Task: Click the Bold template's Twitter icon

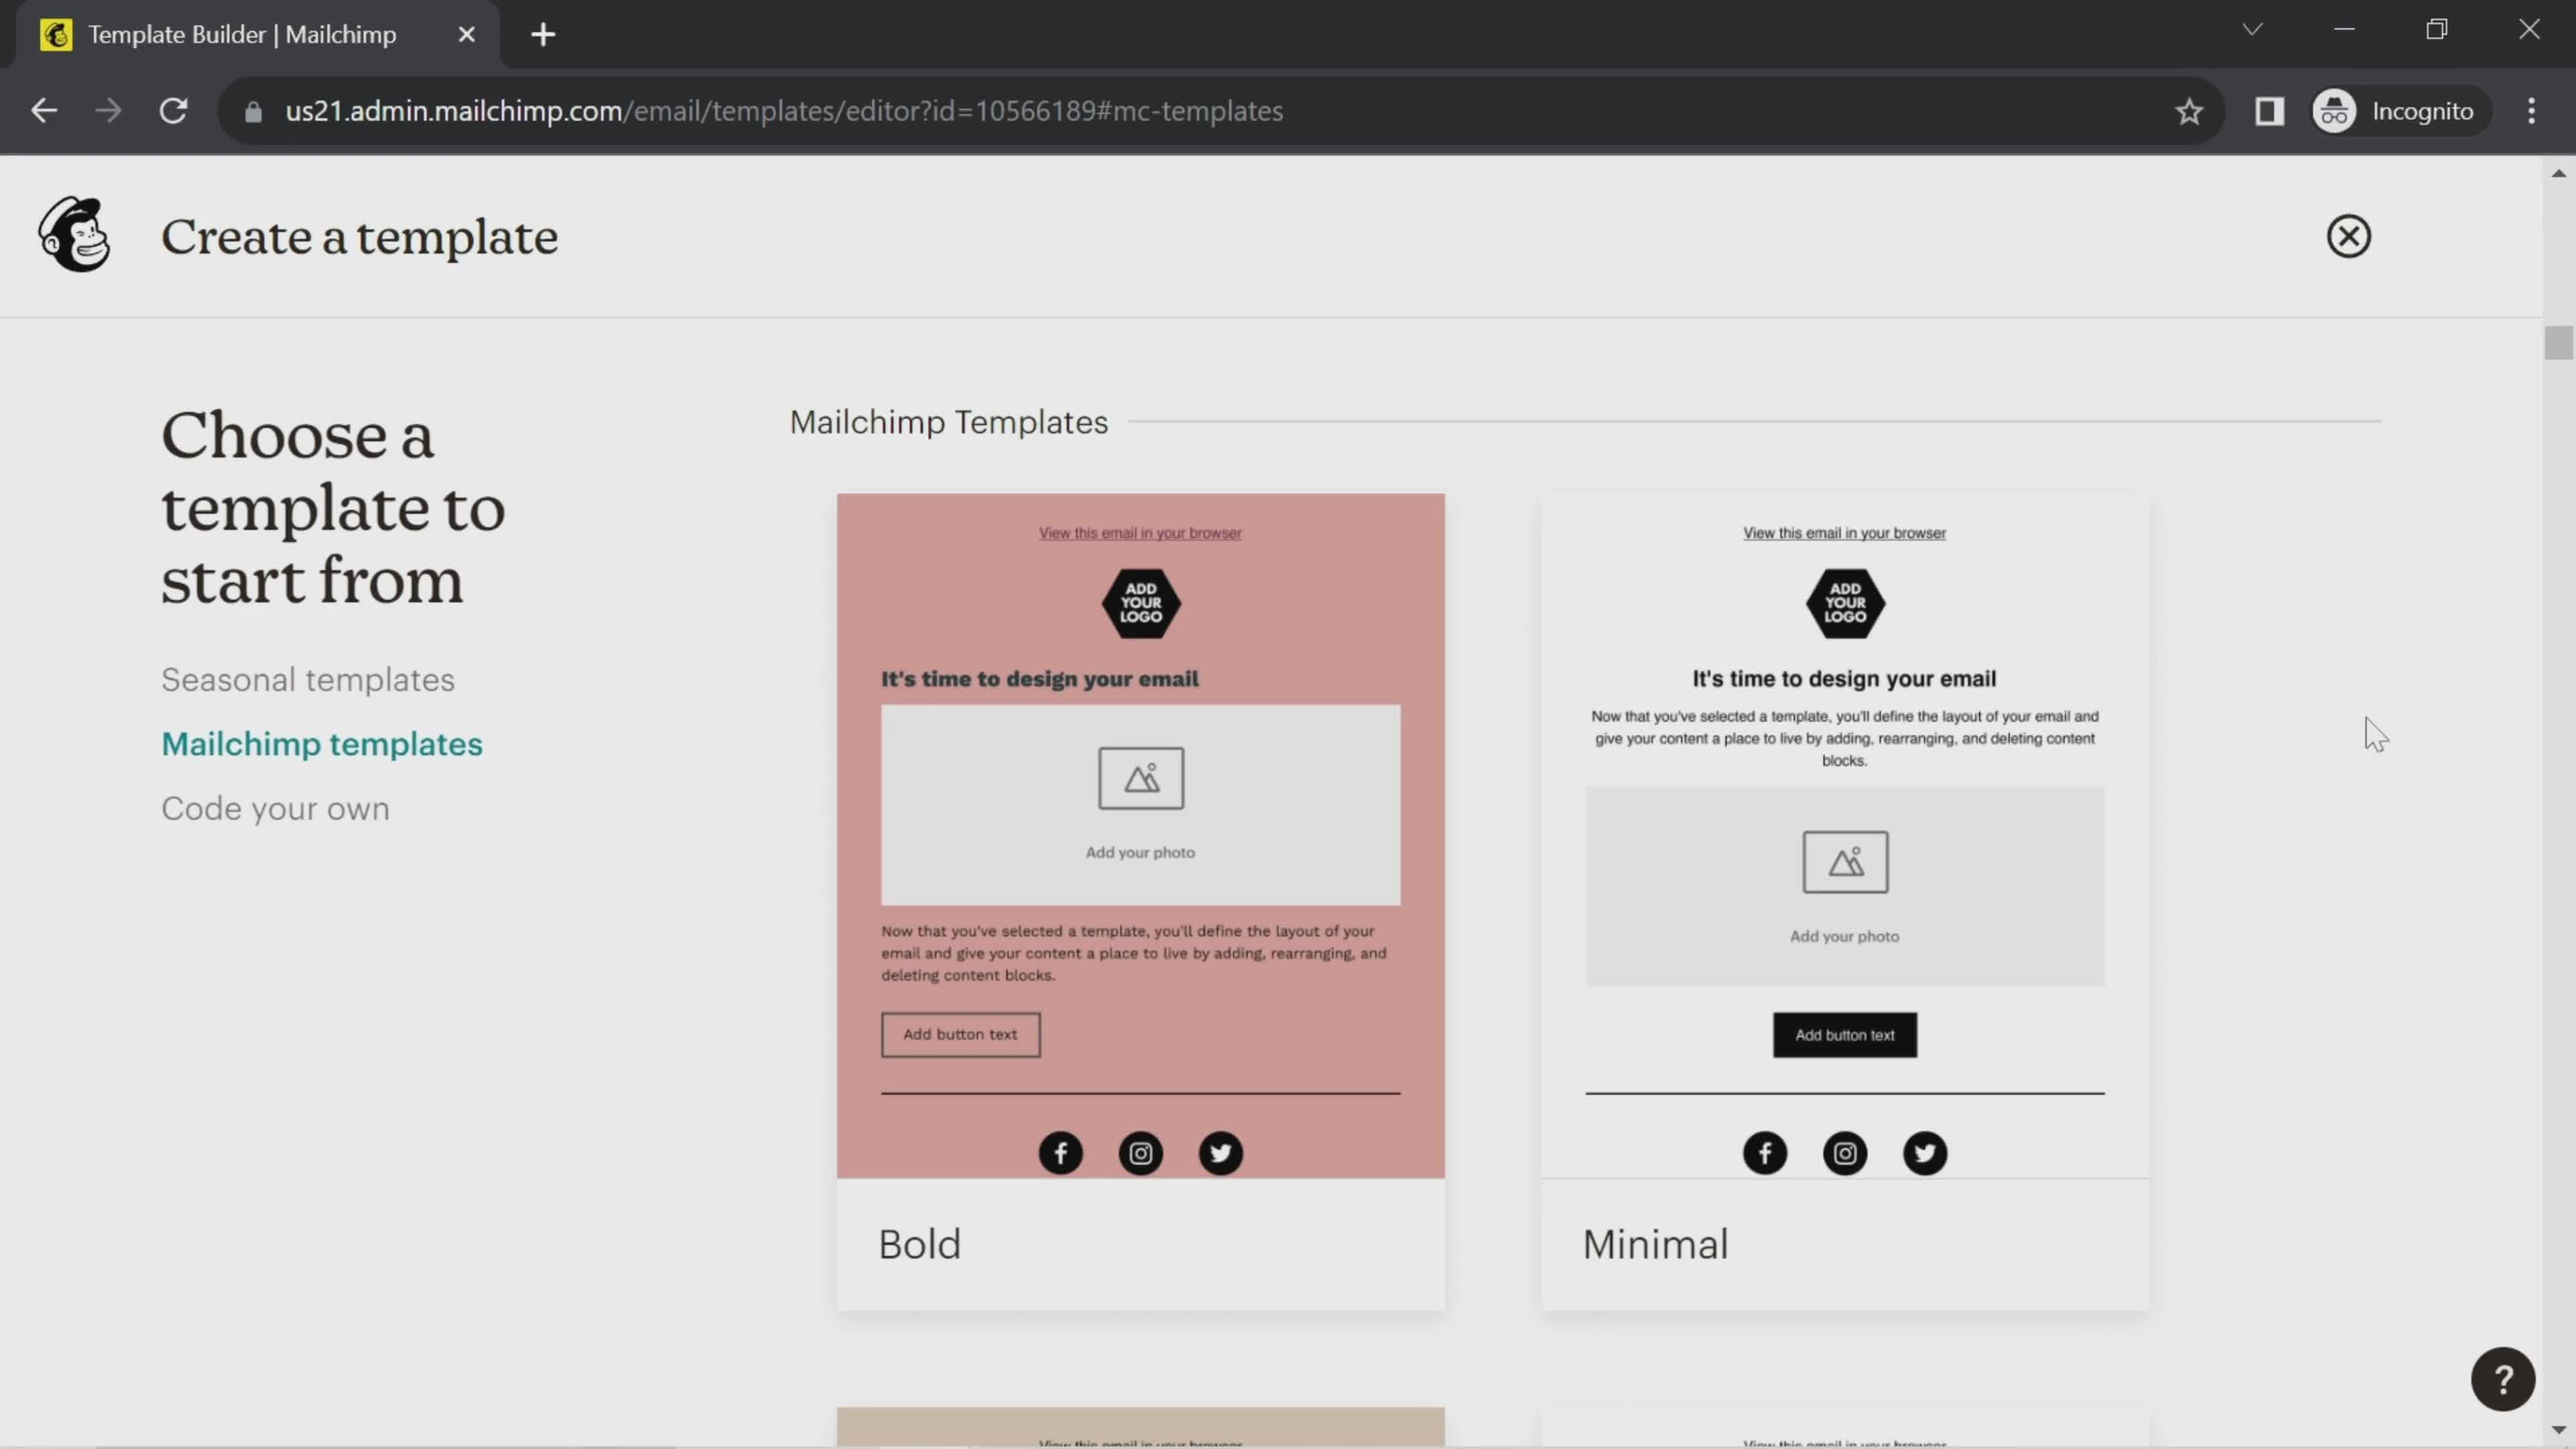Action: tap(1220, 1153)
